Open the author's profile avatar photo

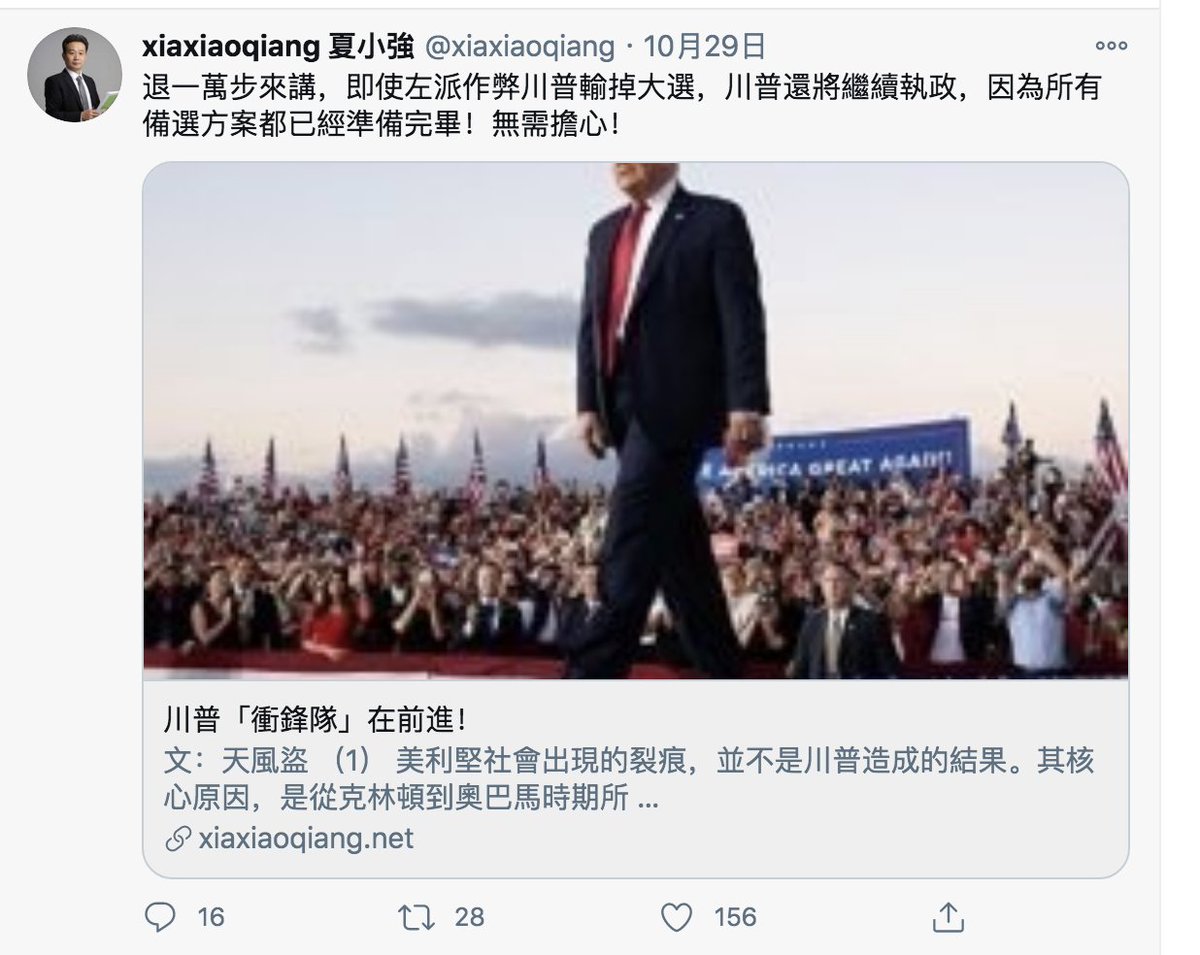(x=74, y=74)
